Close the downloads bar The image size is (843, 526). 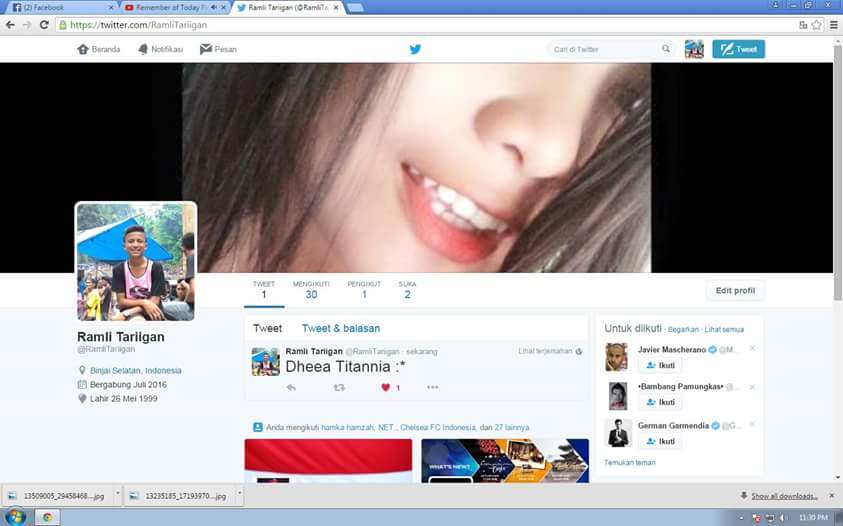click(831, 495)
